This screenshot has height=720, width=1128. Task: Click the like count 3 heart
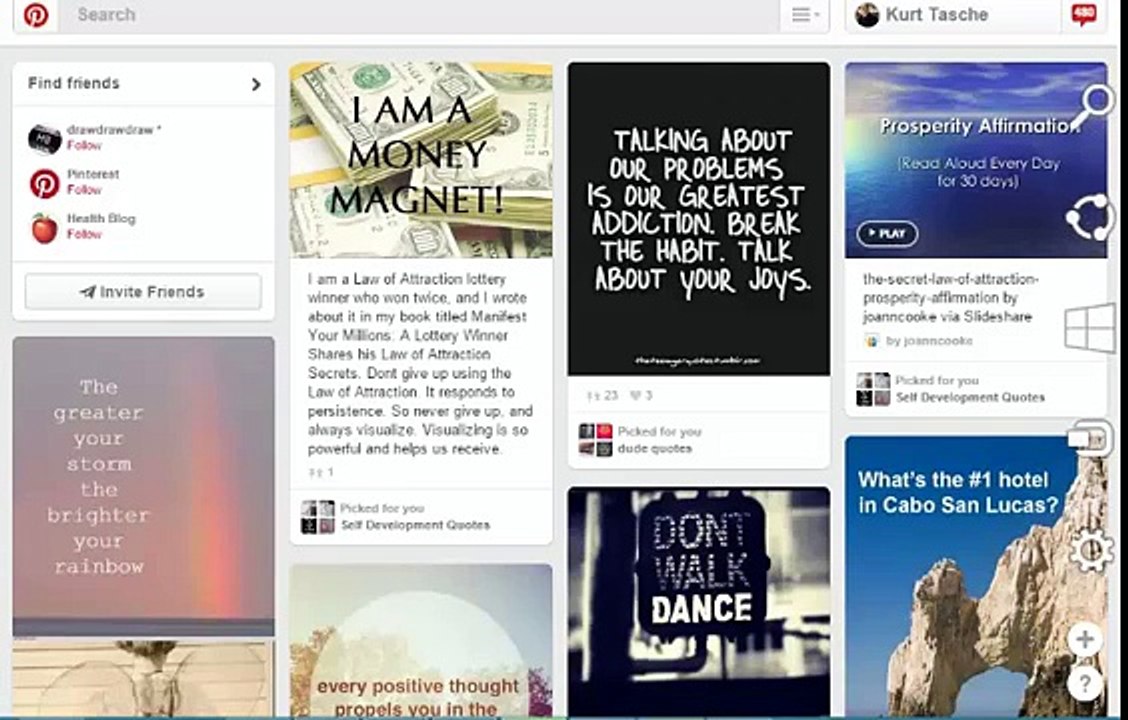[x=642, y=396]
